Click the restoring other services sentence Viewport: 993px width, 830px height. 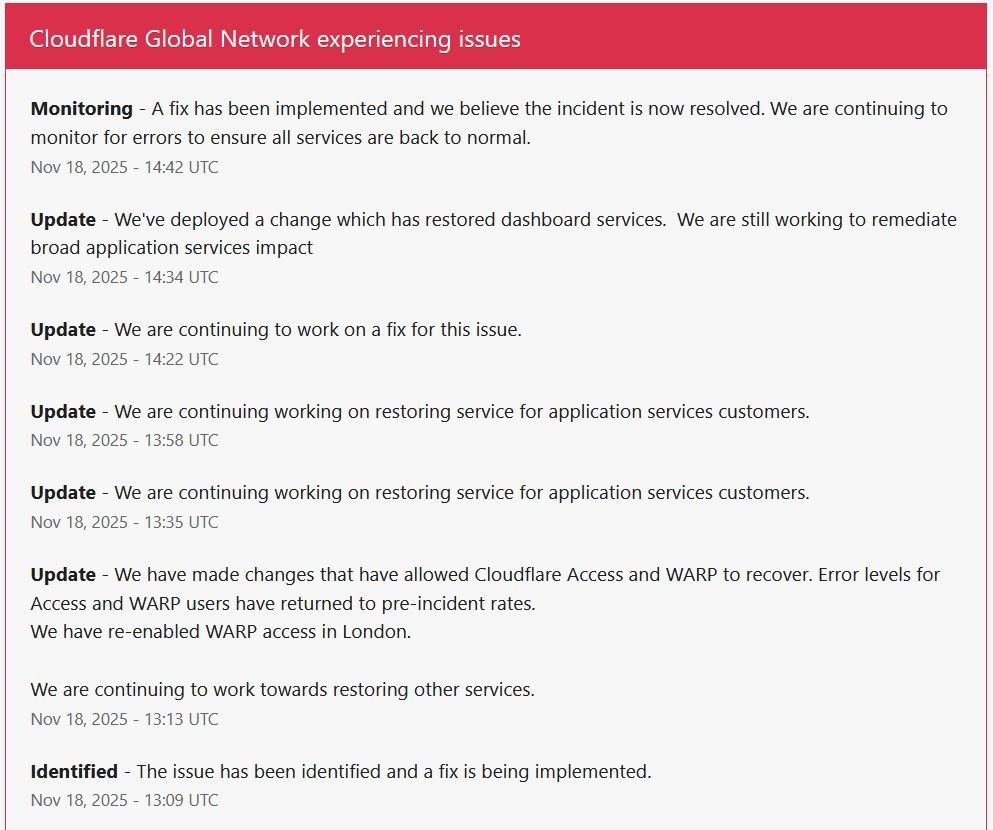click(284, 690)
